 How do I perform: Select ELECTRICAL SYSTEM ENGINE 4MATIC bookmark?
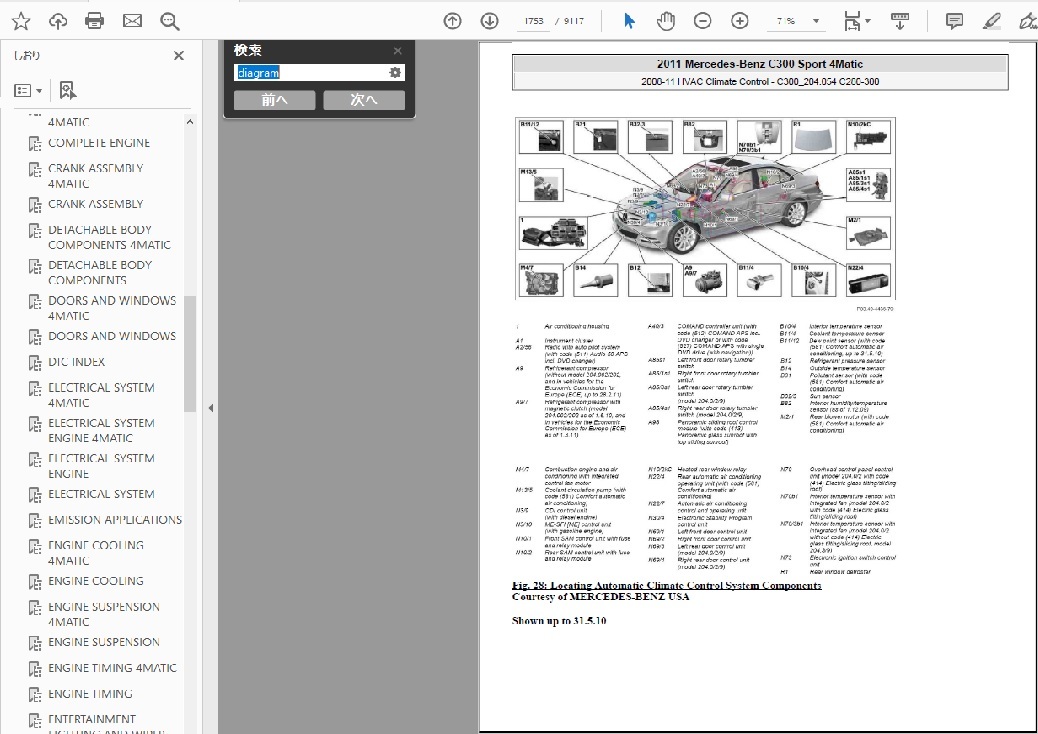click(101, 431)
